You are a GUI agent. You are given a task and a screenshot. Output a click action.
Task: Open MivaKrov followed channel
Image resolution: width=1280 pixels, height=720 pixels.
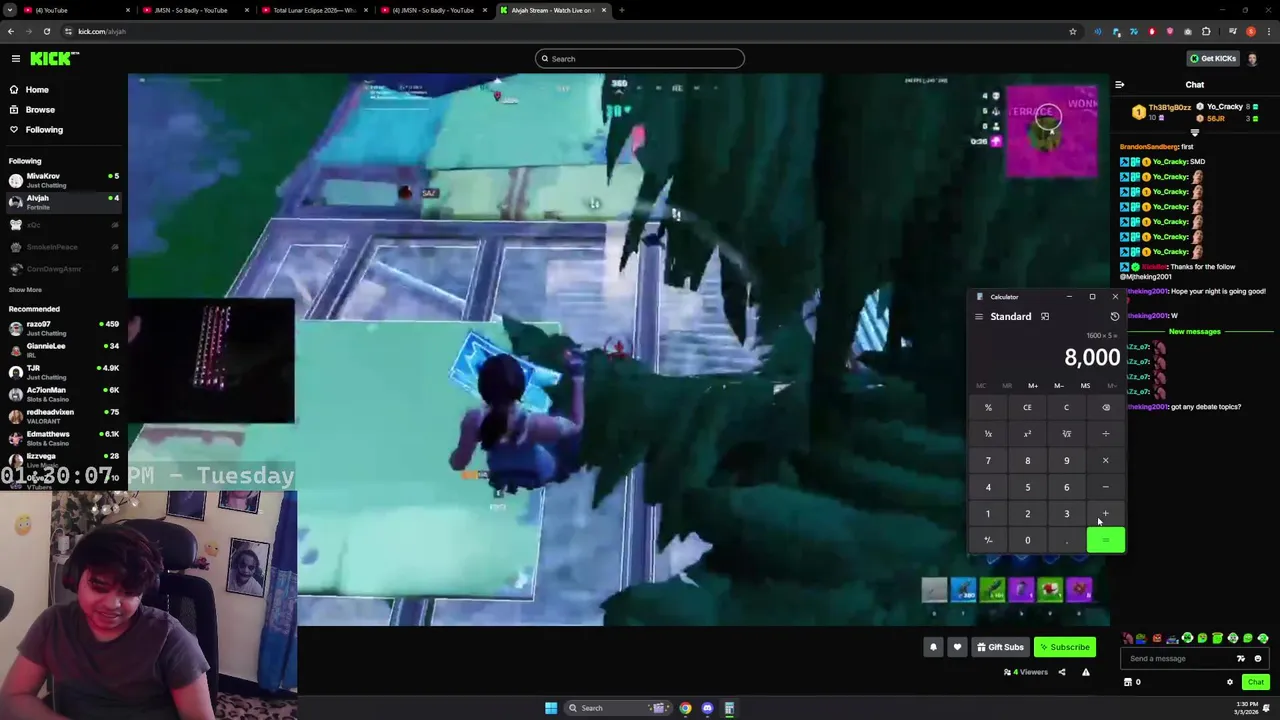62,180
